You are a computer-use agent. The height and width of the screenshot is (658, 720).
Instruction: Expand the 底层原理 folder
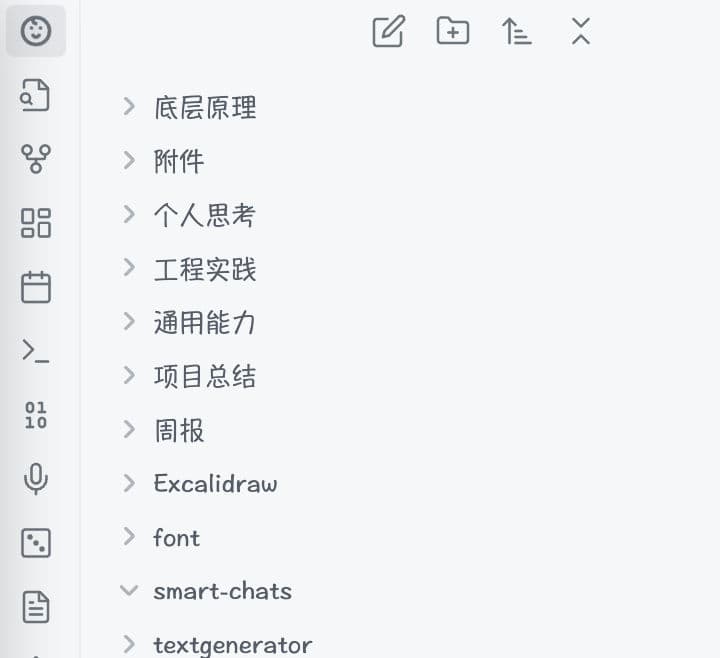[128, 106]
